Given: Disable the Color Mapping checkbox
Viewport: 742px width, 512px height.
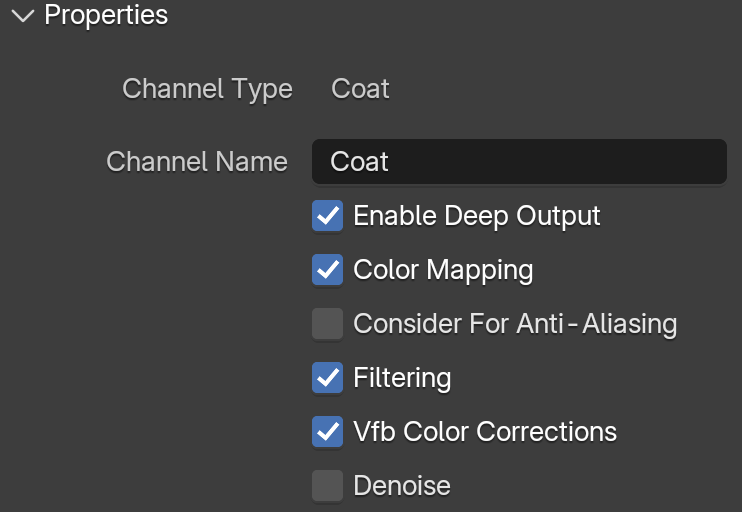Looking at the screenshot, I should pyautogui.click(x=327, y=270).
